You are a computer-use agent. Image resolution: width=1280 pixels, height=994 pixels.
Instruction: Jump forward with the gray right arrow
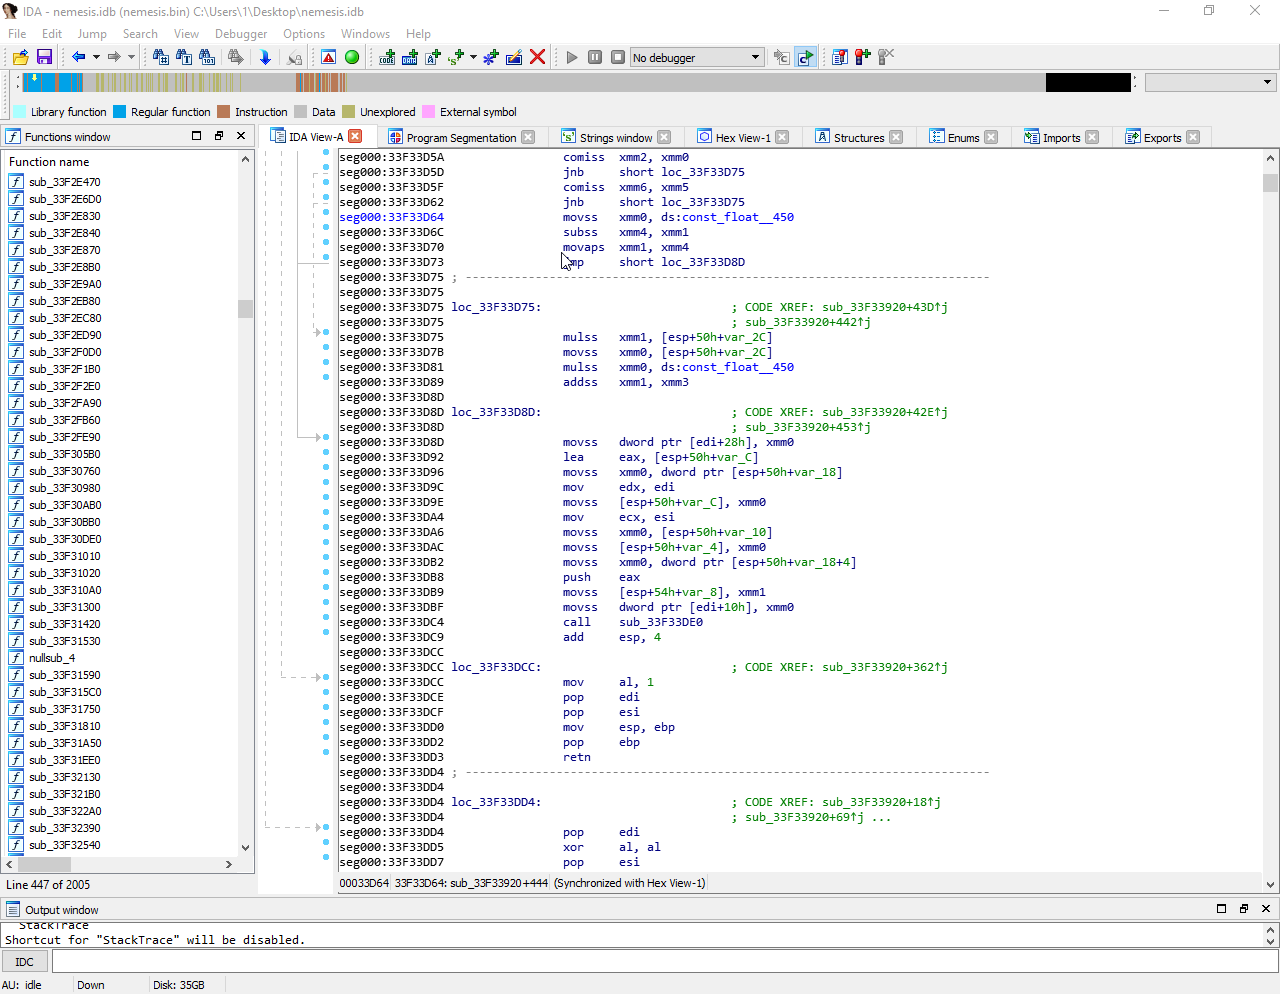click(x=114, y=57)
